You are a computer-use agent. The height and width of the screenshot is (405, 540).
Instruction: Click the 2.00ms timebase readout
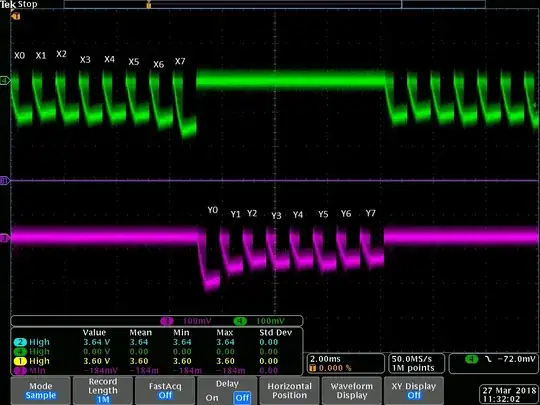pos(325,359)
